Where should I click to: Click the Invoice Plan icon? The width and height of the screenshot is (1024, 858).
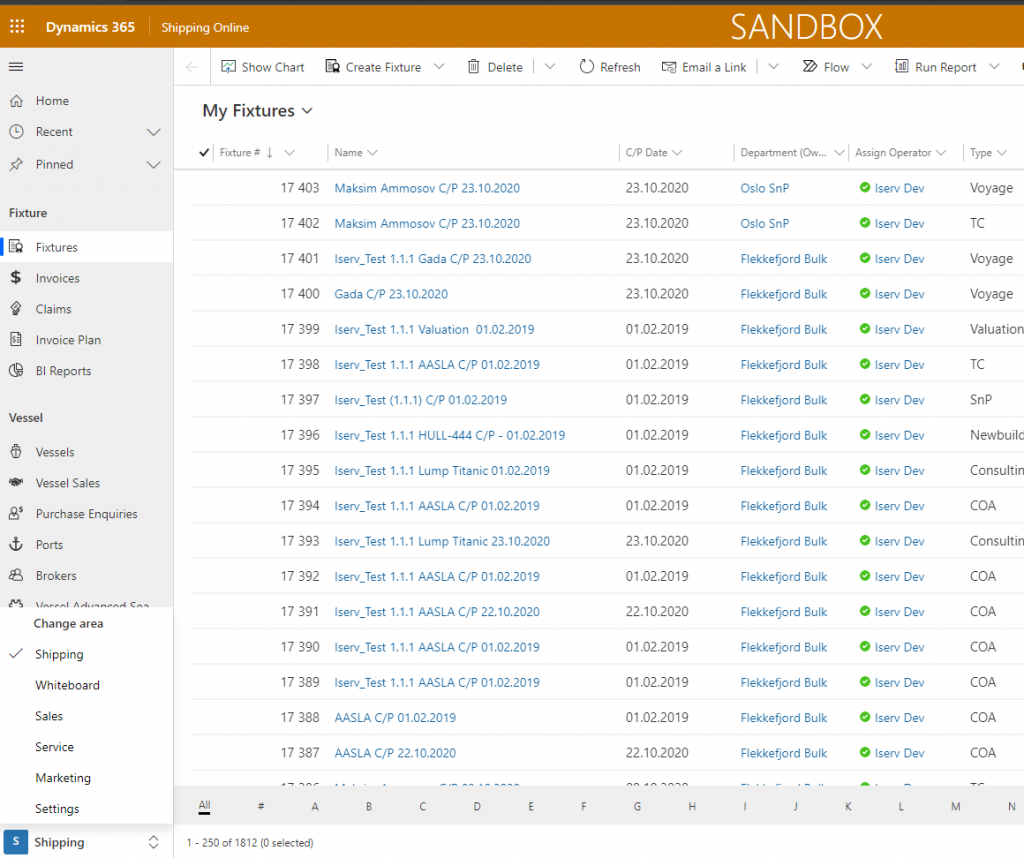click(16, 340)
